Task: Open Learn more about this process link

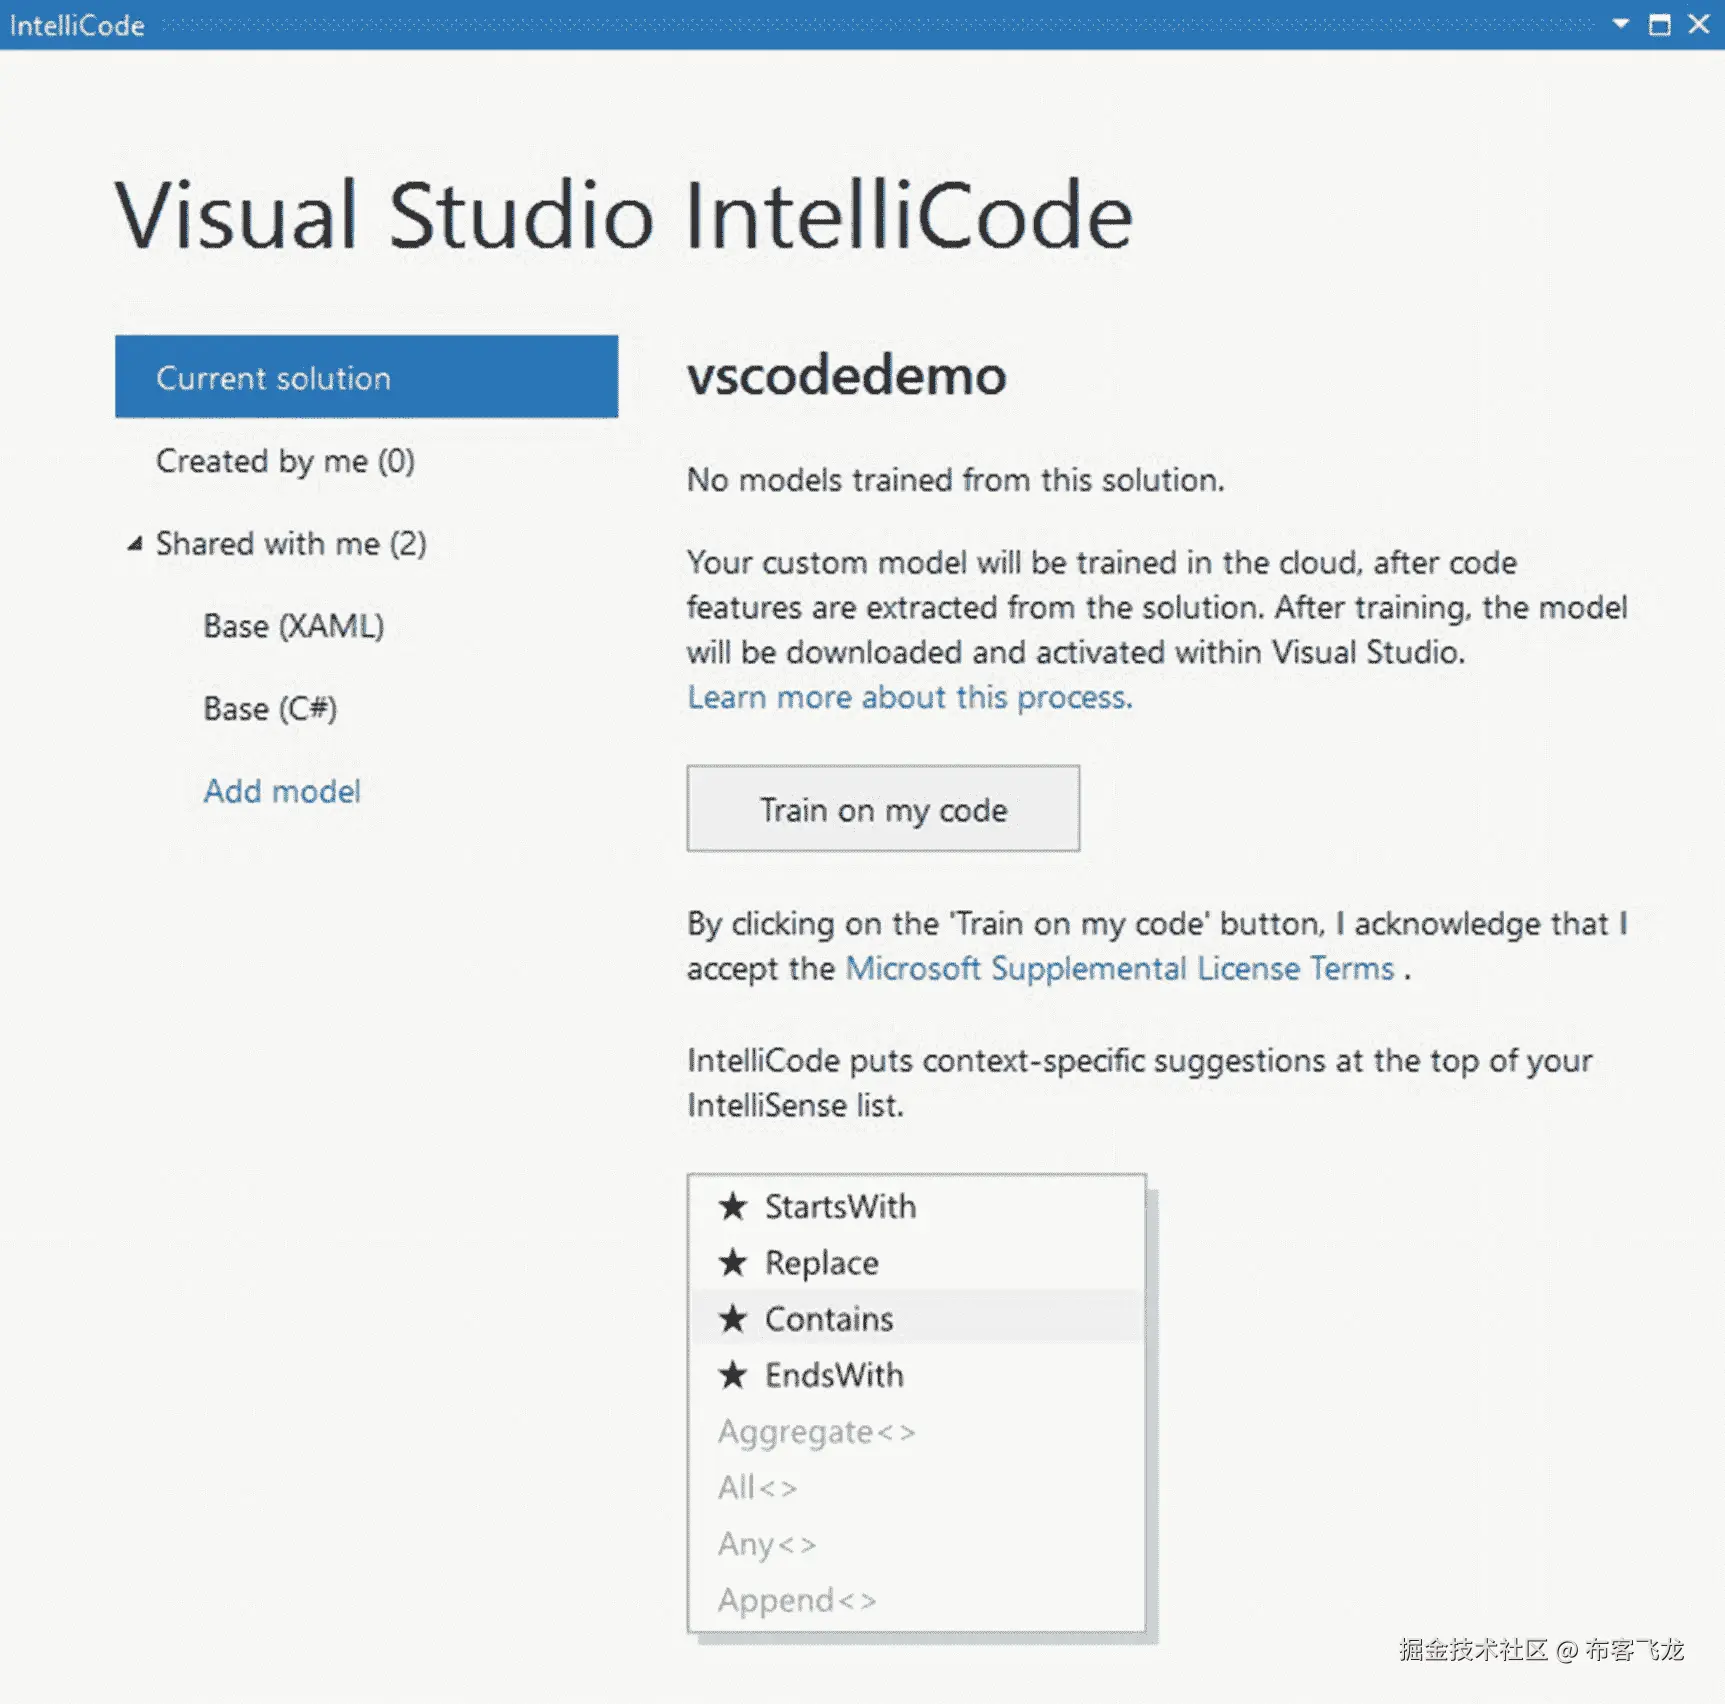Action: coord(910,697)
